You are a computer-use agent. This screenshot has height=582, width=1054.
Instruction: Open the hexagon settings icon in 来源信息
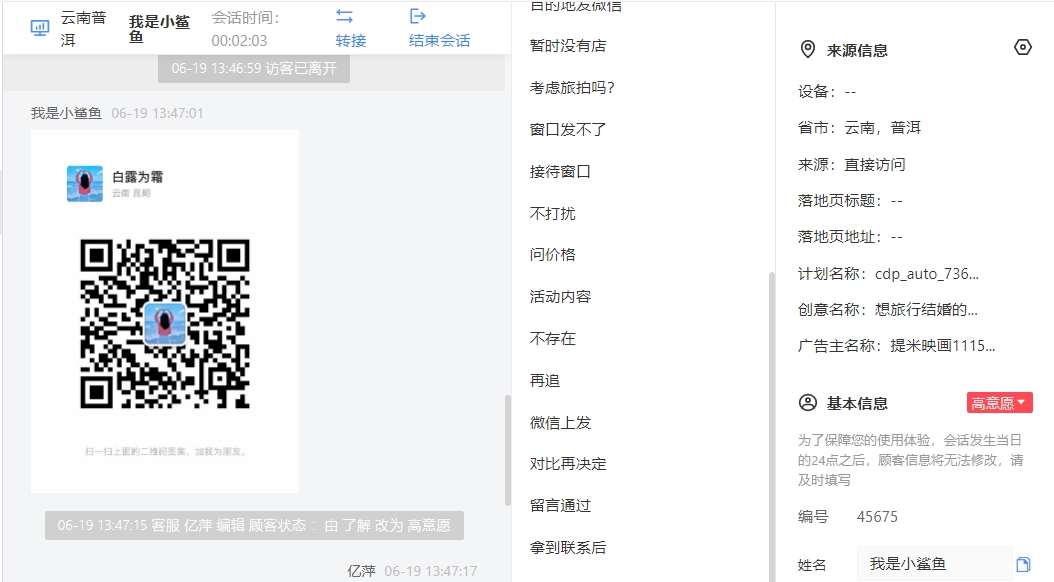tap(1022, 47)
